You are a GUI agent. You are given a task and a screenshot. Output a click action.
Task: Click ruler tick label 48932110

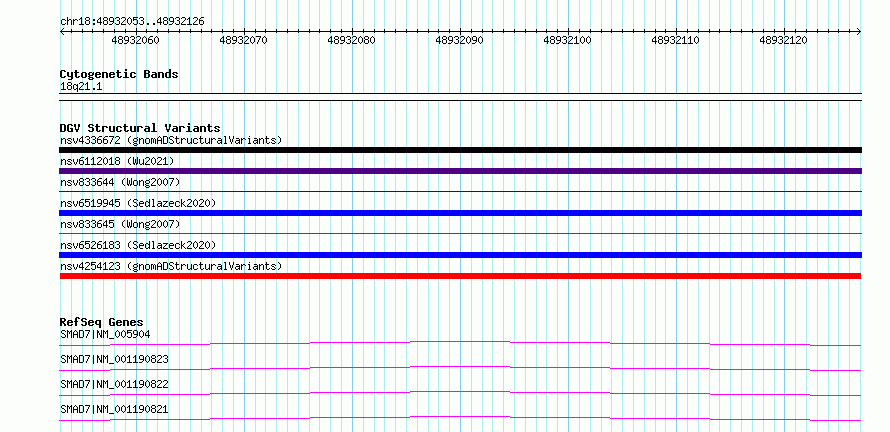675,40
